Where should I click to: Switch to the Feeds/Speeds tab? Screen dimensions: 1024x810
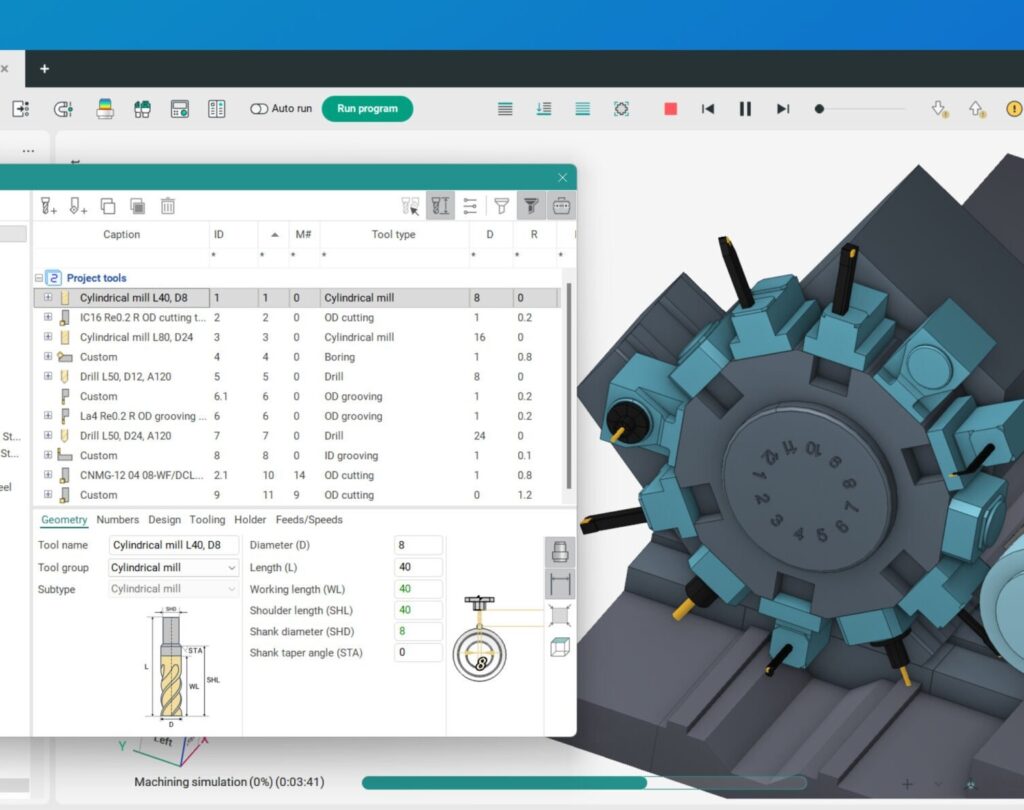pyautogui.click(x=308, y=520)
